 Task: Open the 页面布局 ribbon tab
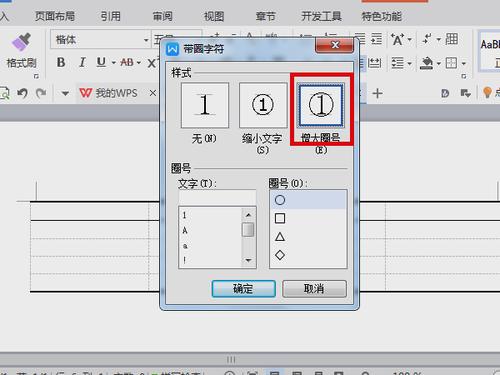point(55,16)
